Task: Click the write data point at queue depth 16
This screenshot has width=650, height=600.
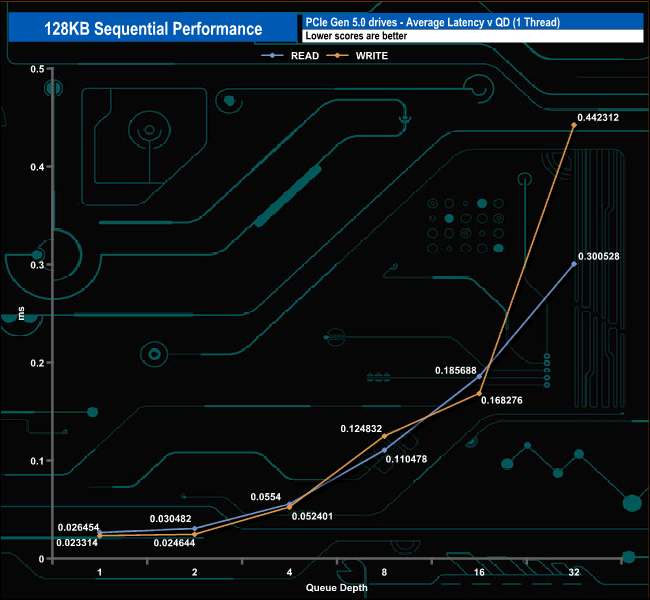Action: [x=479, y=394]
